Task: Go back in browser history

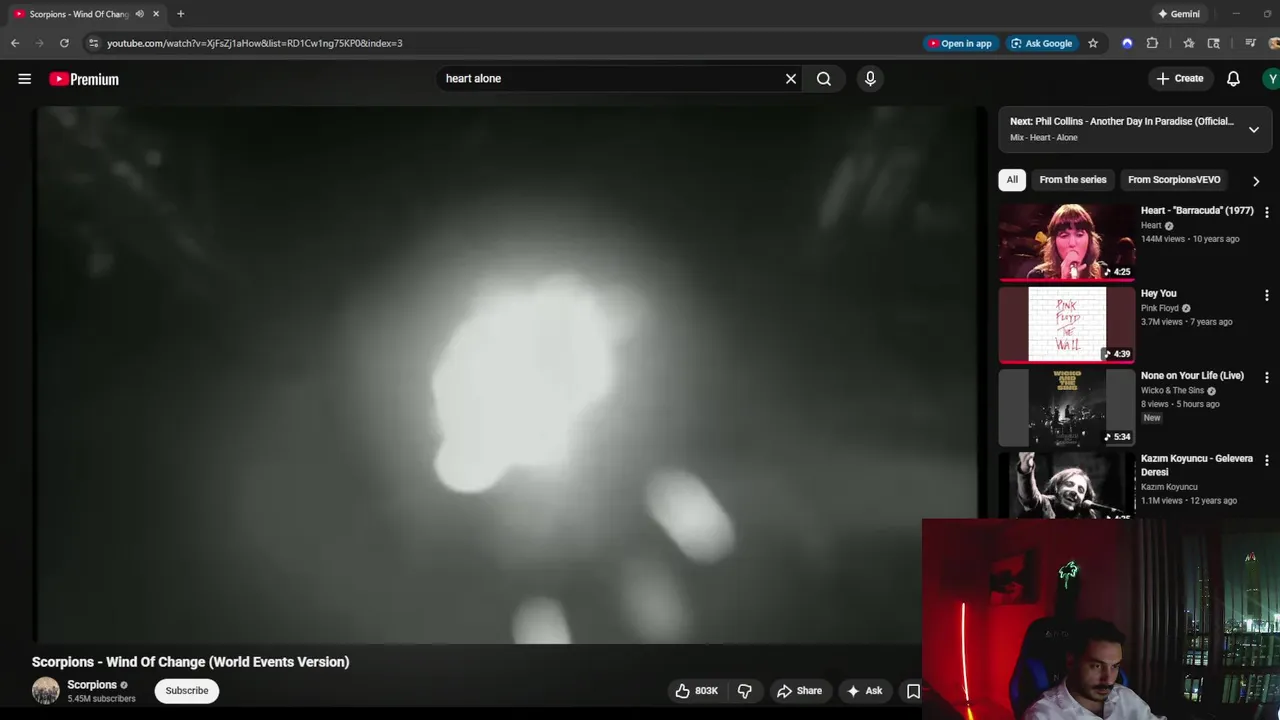Action: (15, 43)
